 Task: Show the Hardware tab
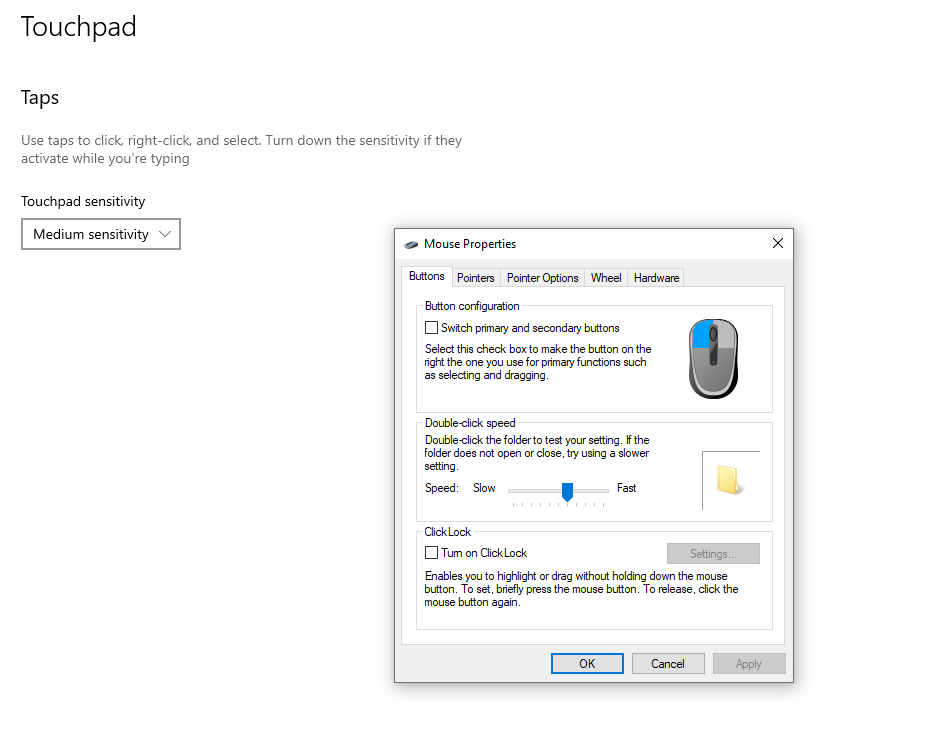coord(656,278)
